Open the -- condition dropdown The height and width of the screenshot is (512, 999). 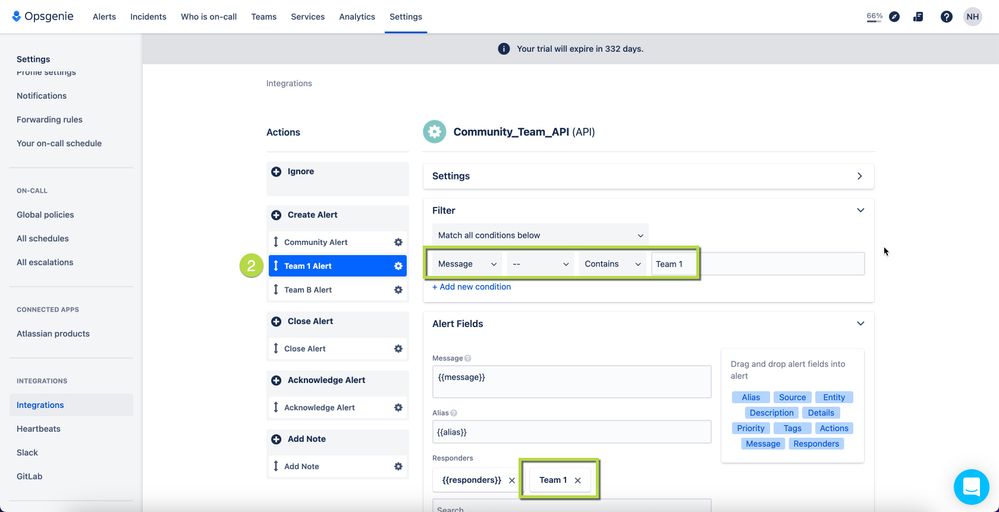point(540,264)
